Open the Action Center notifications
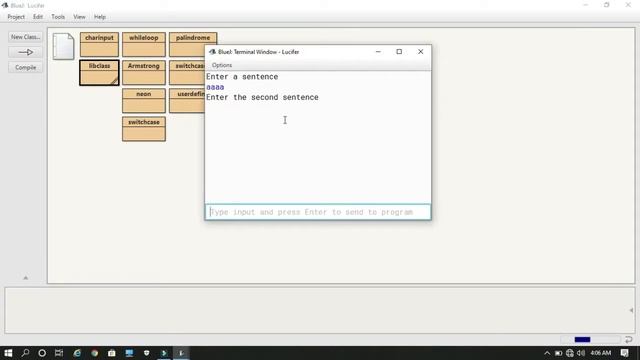The height and width of the screenshot is (360, 640). [624, 353]
